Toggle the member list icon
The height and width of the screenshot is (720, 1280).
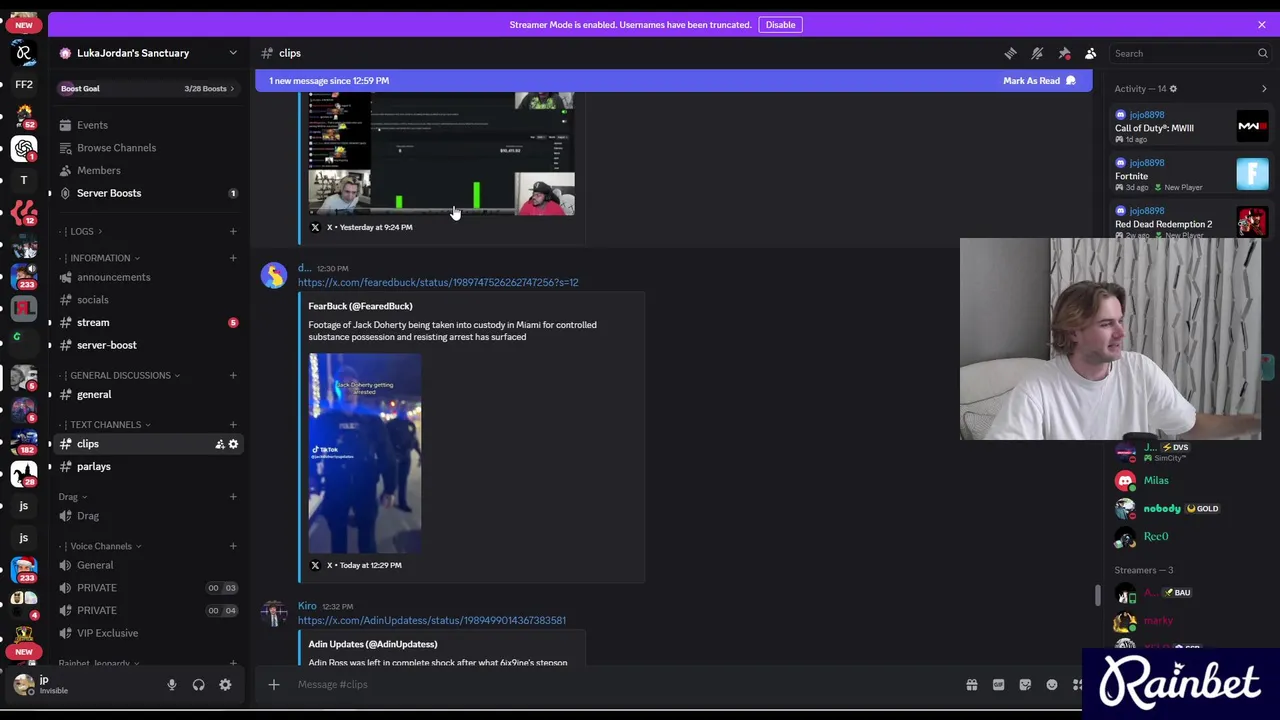[1091, 53]
